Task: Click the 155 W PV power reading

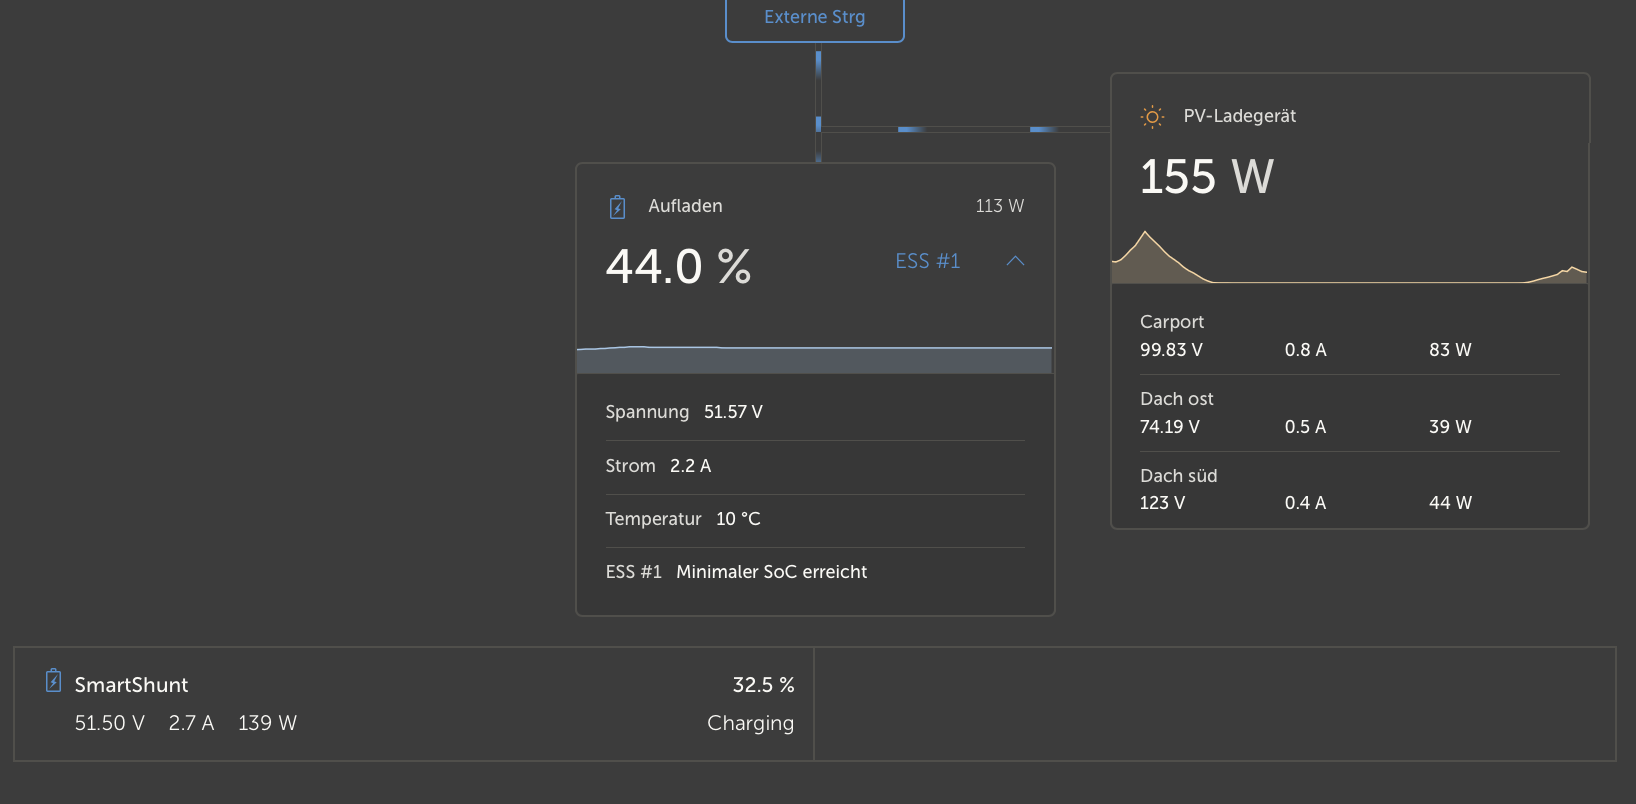Action: coord(1207,177)
